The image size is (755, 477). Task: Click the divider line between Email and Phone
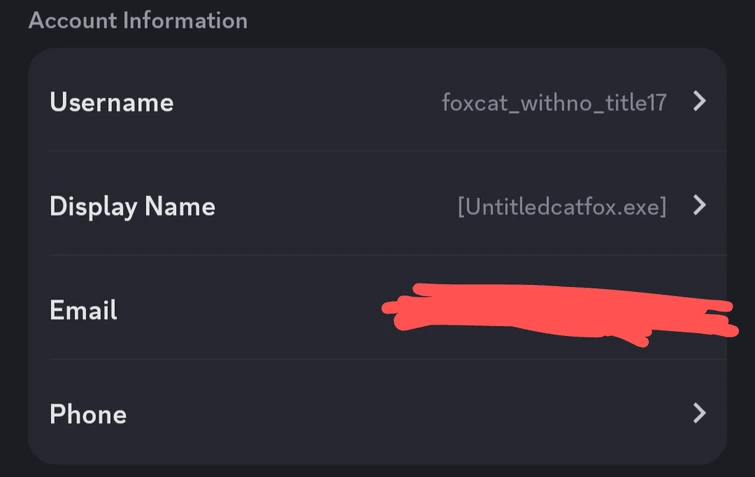pos(377,360)
